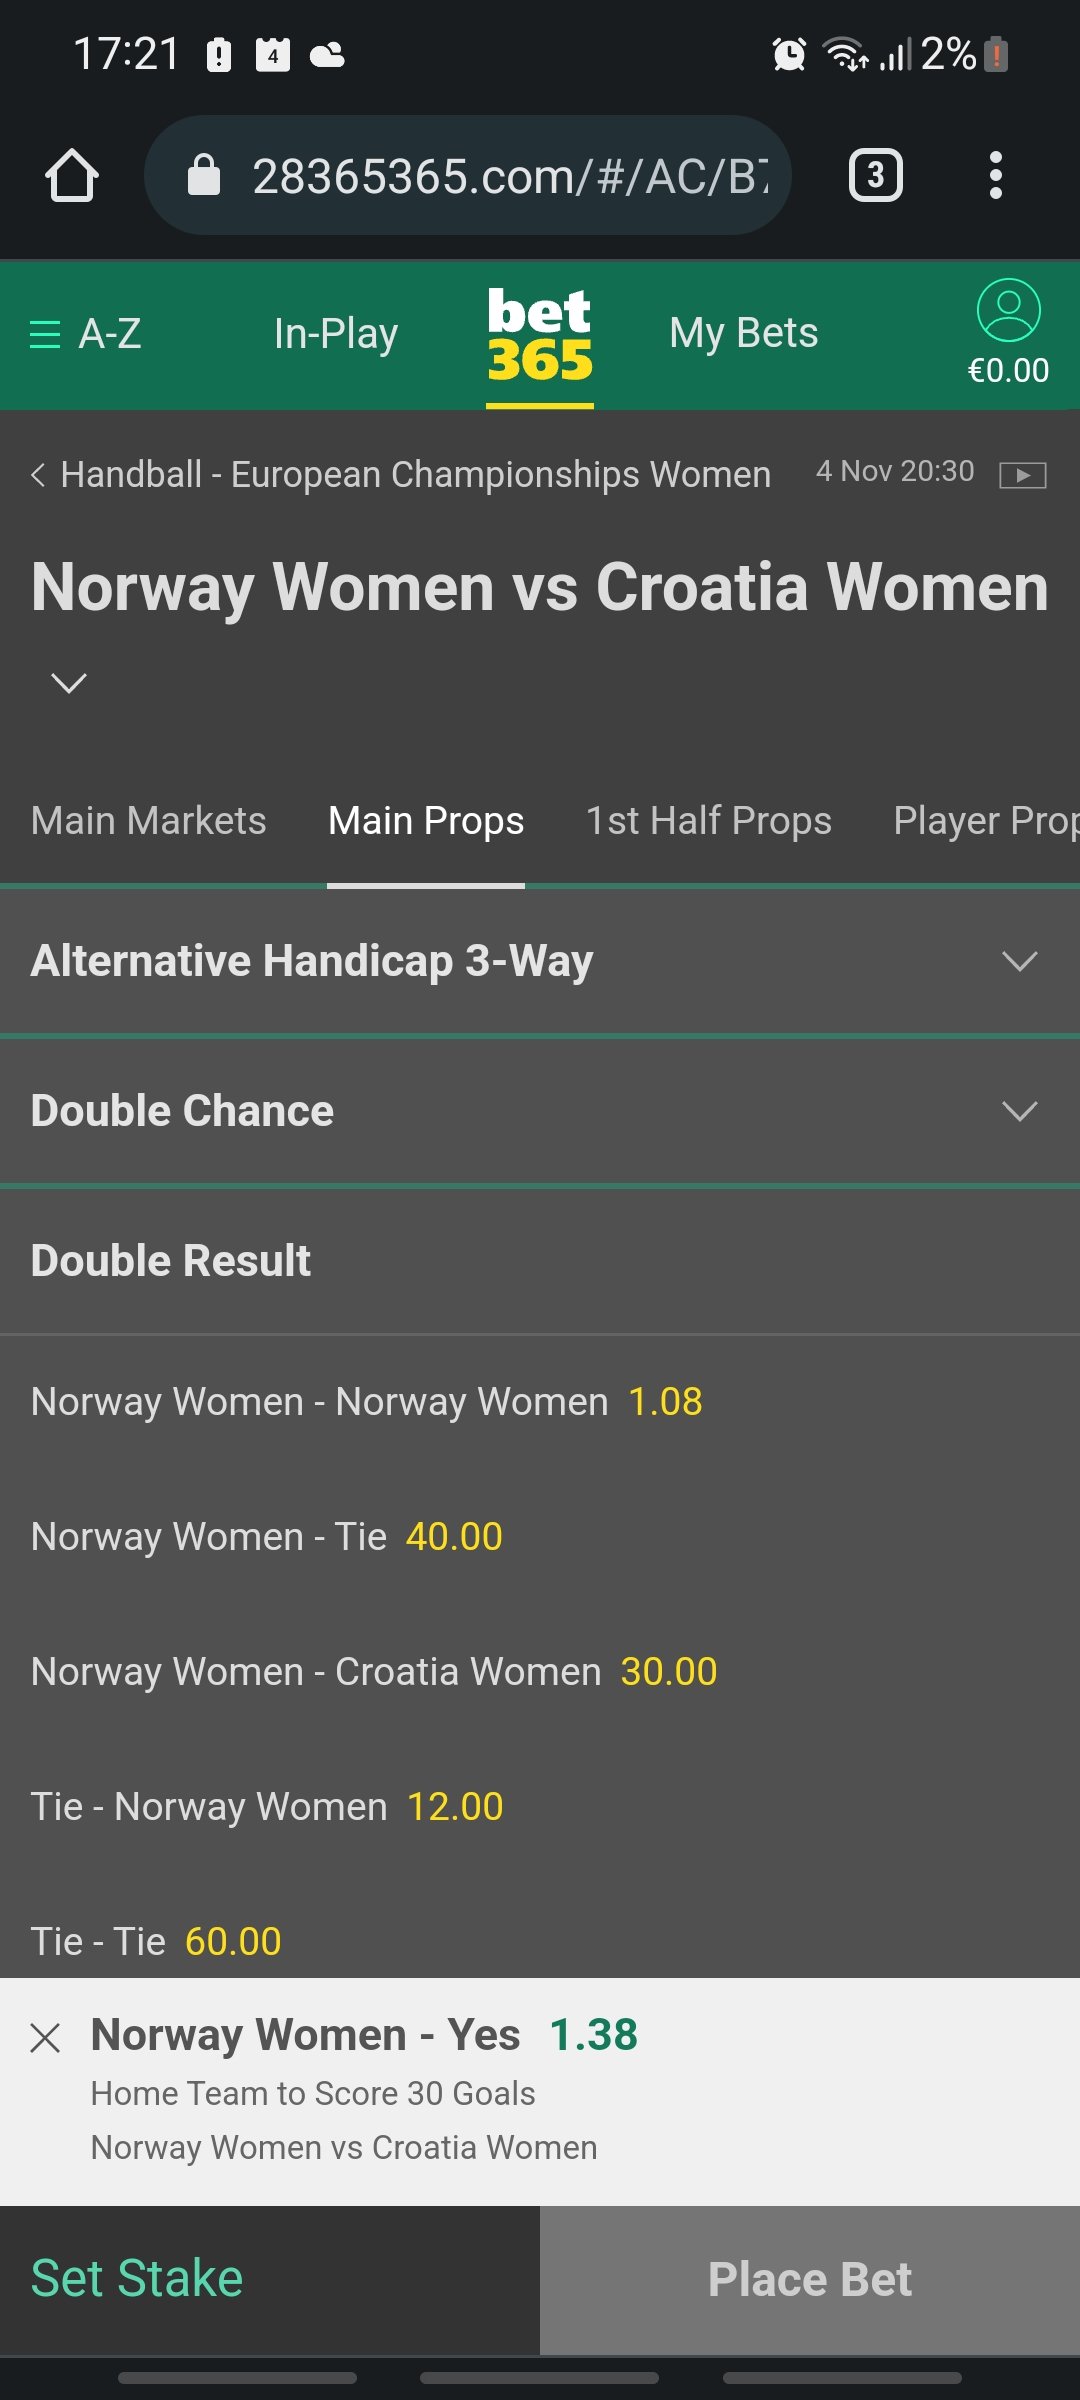The width and height of the screenshot is (1080, 2400).
Task: Collapse the Double Result section header
Action: tap(540, 1261)
